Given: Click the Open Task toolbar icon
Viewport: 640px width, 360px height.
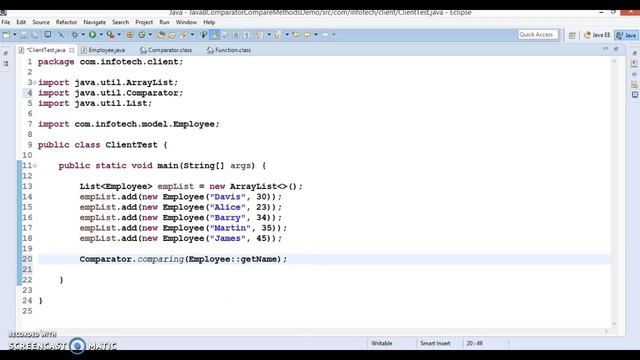Looking at the screenshot, I should (x=172, y=35).
